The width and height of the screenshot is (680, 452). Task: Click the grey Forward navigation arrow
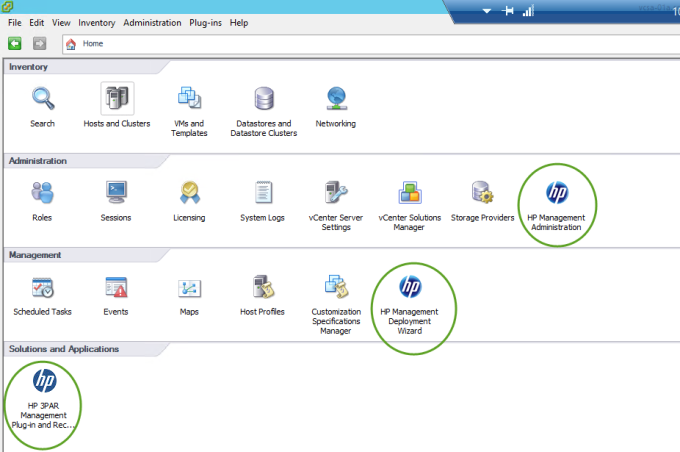39,43
